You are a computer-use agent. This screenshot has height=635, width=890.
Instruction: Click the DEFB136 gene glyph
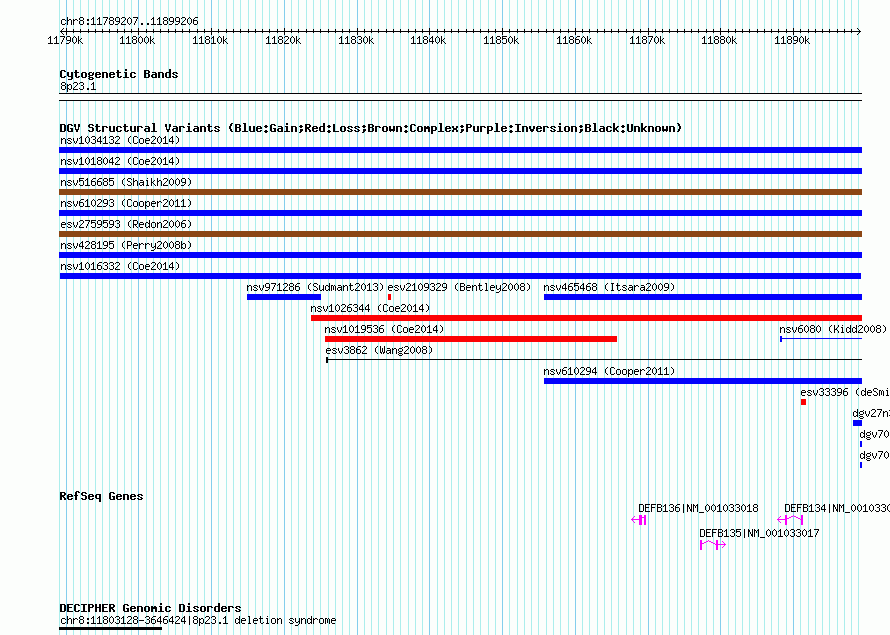(x=639, y=520)
